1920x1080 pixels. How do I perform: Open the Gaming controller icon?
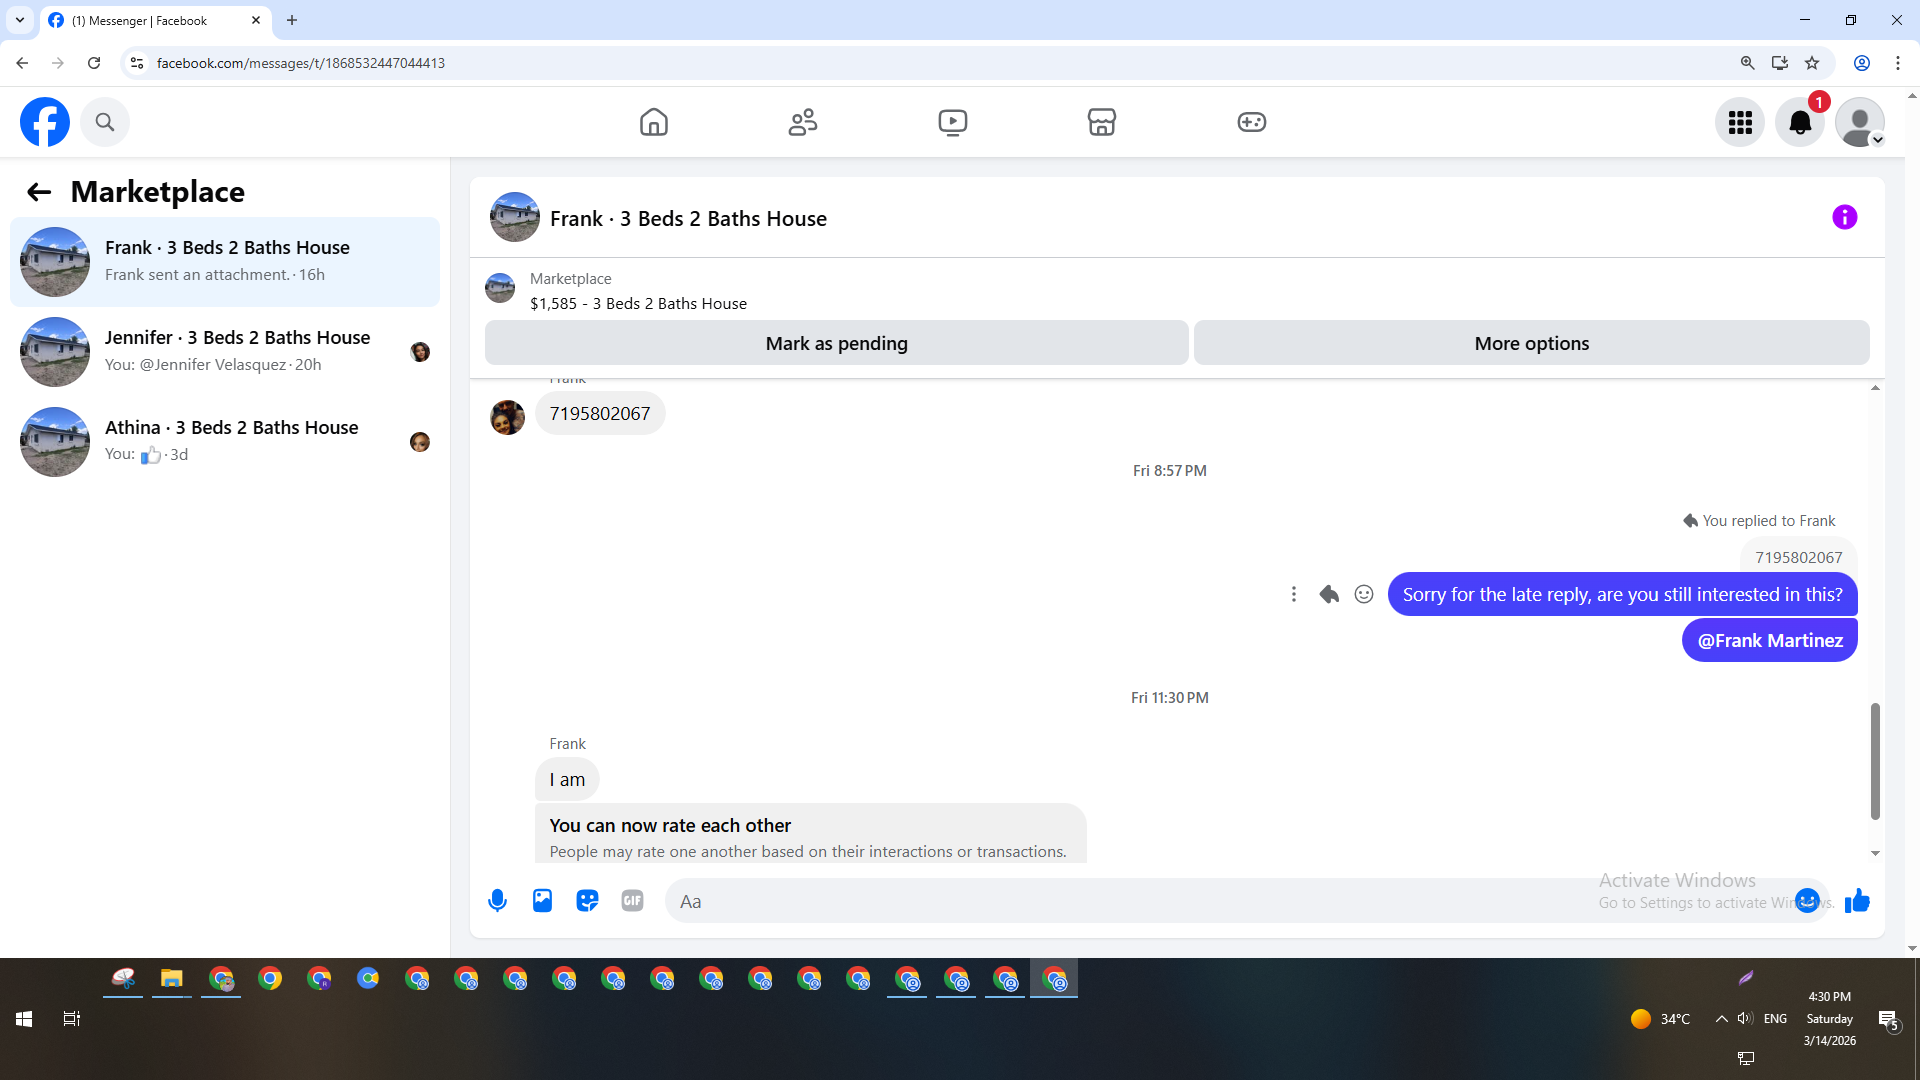[x=1252, y=122]
